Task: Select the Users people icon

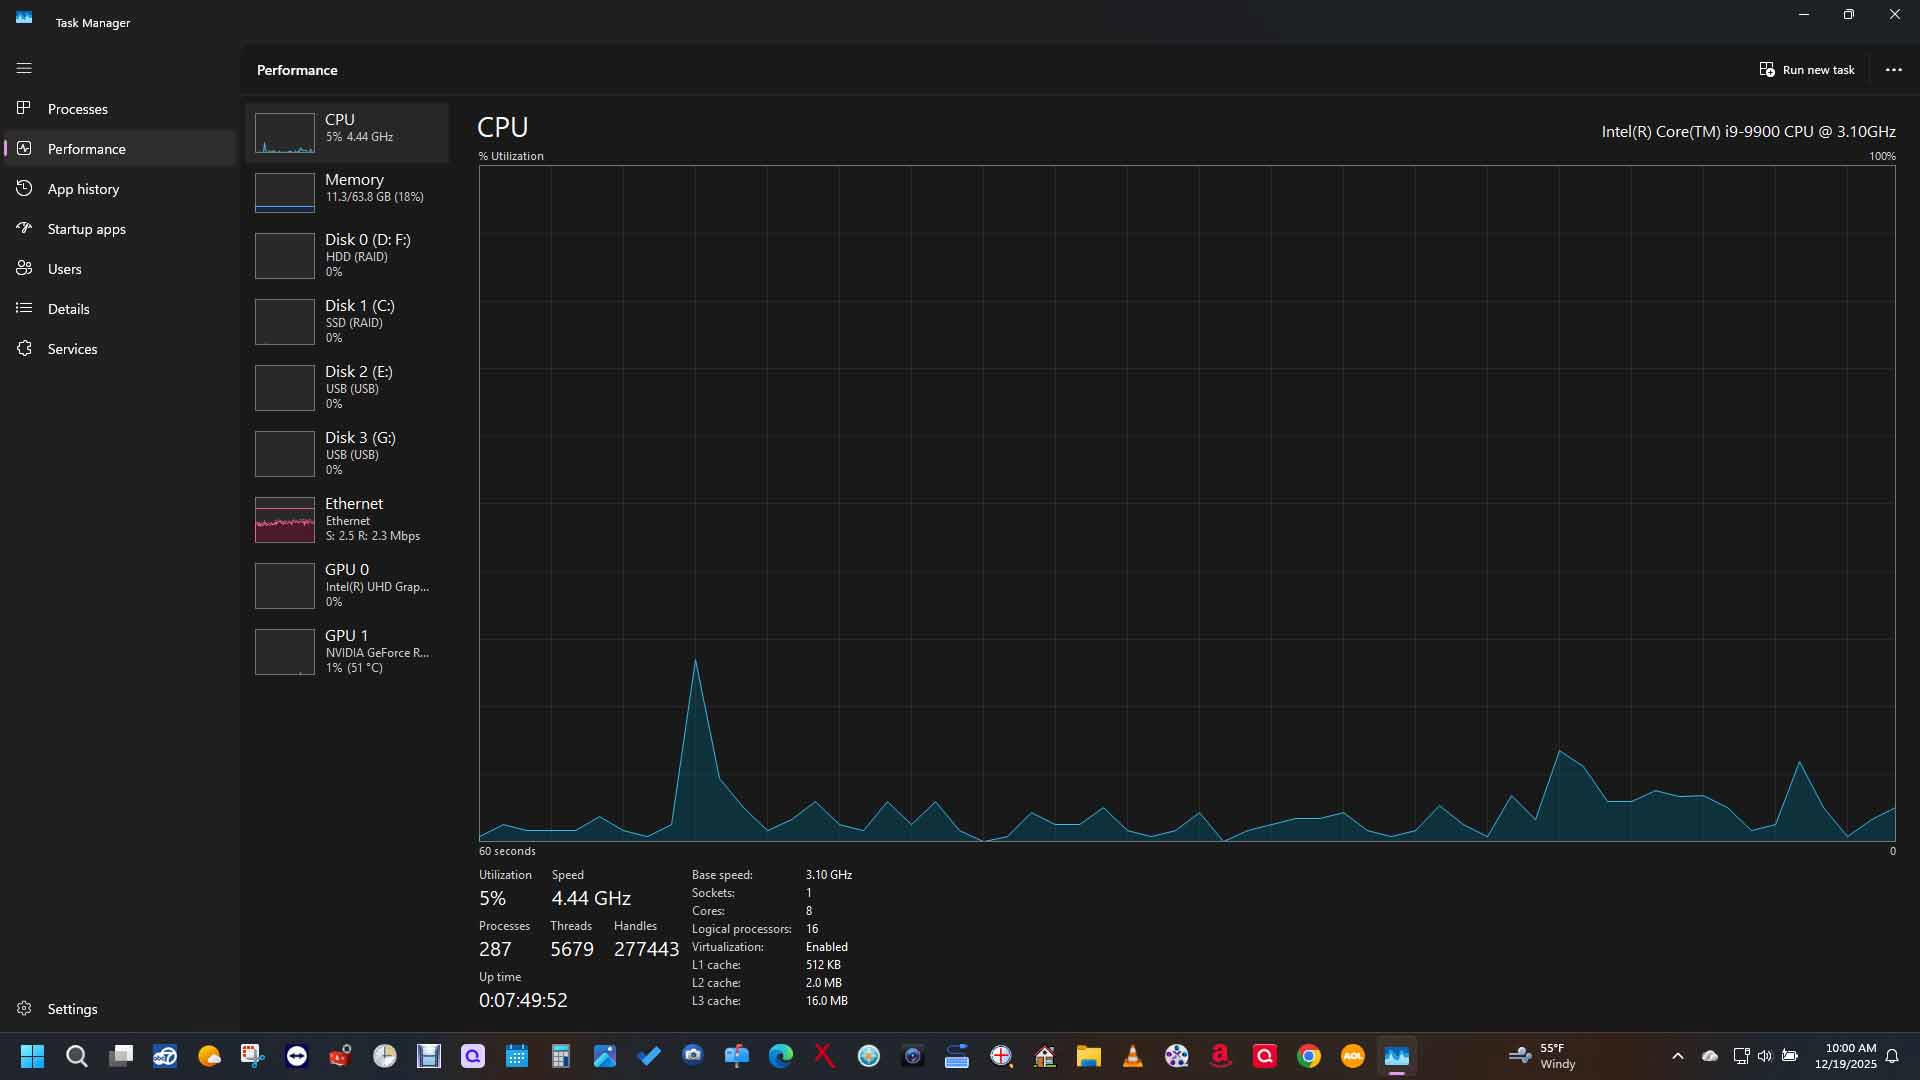Action: tap(24, 268)
